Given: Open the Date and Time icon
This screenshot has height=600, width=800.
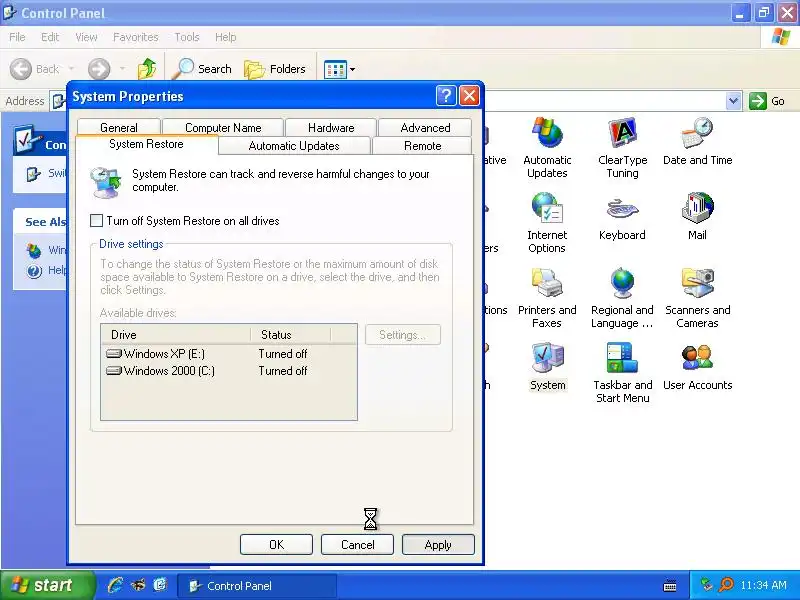Looking at the screenshot, I should (x=697, y=141).
